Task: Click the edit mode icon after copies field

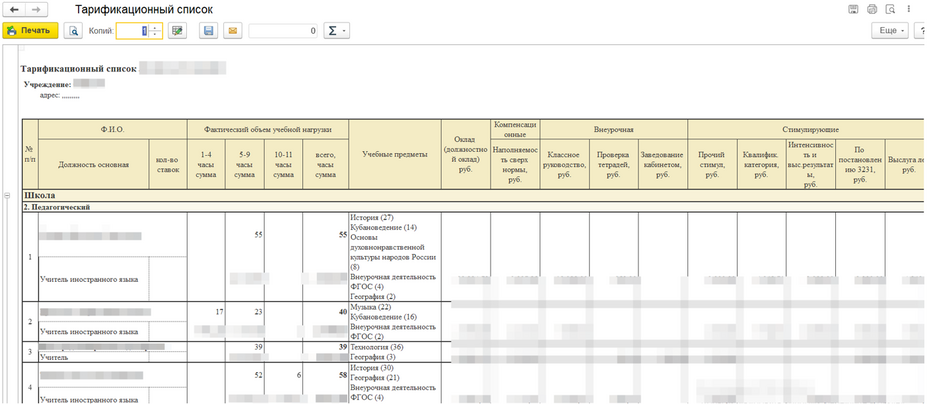Action: [177, 31]
